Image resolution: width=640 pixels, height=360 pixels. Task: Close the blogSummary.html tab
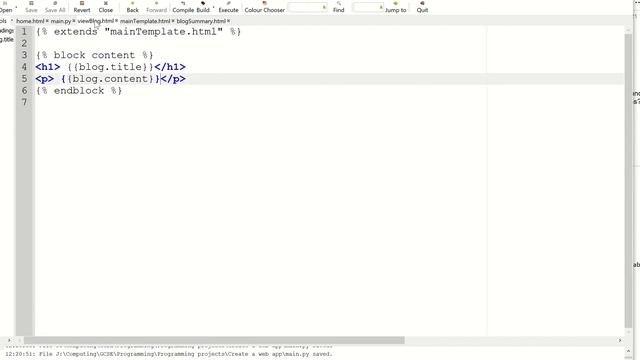229,21
